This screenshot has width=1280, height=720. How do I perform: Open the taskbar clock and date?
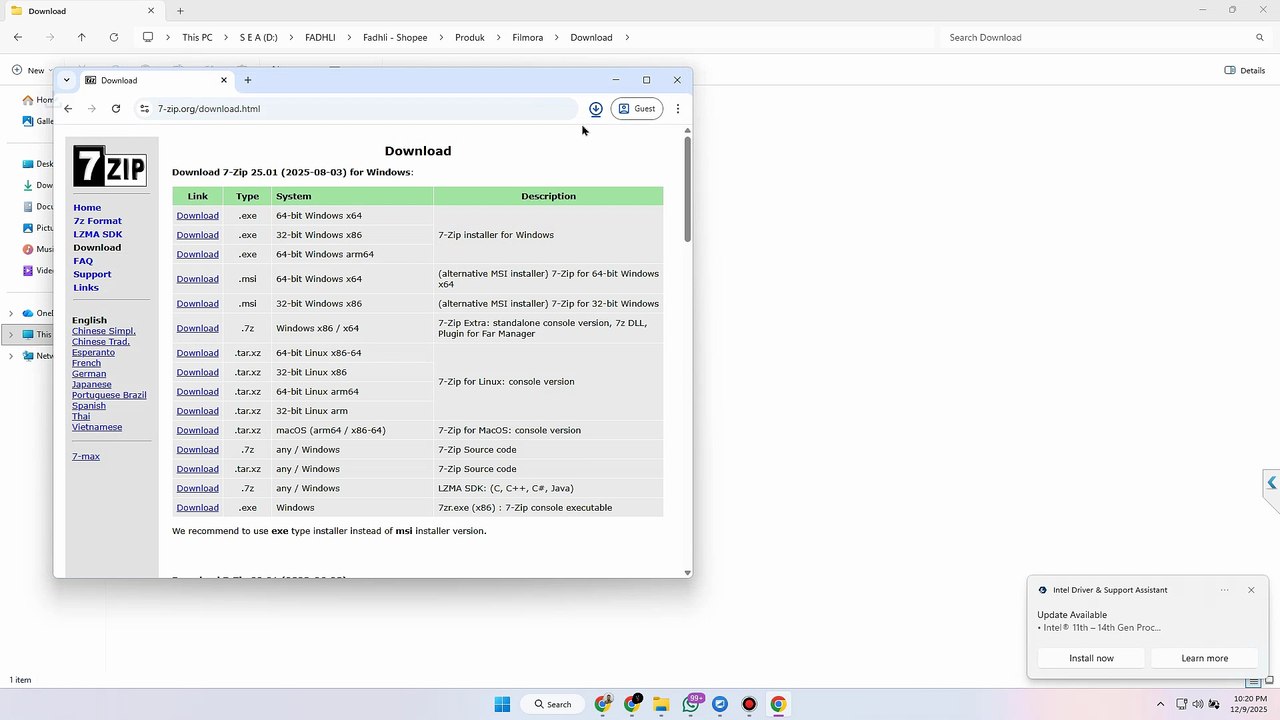tap(1250, 704)
